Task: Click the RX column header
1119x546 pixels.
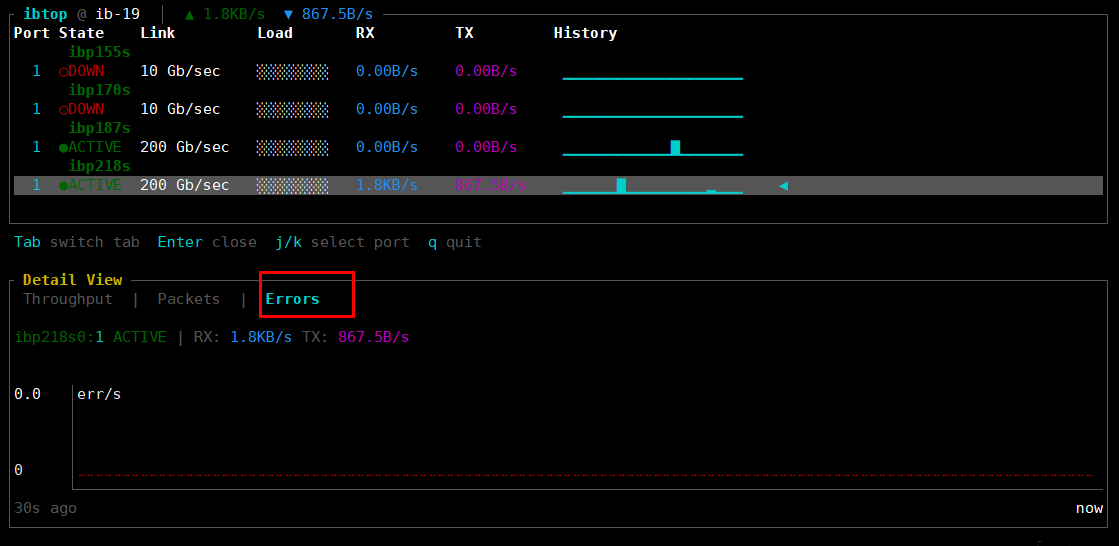Action: pyautogui.click(x=365, y=33)
